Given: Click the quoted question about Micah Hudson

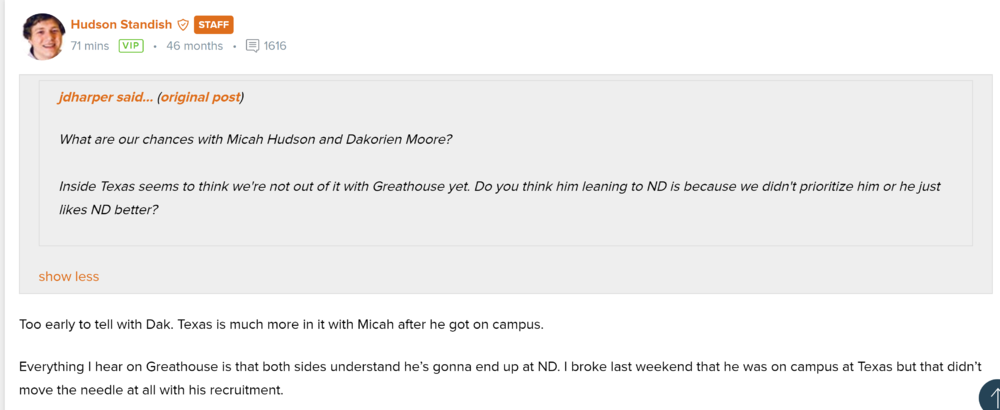Looking at the screenshot, I should pyautogui.click(x=255, y=139).
